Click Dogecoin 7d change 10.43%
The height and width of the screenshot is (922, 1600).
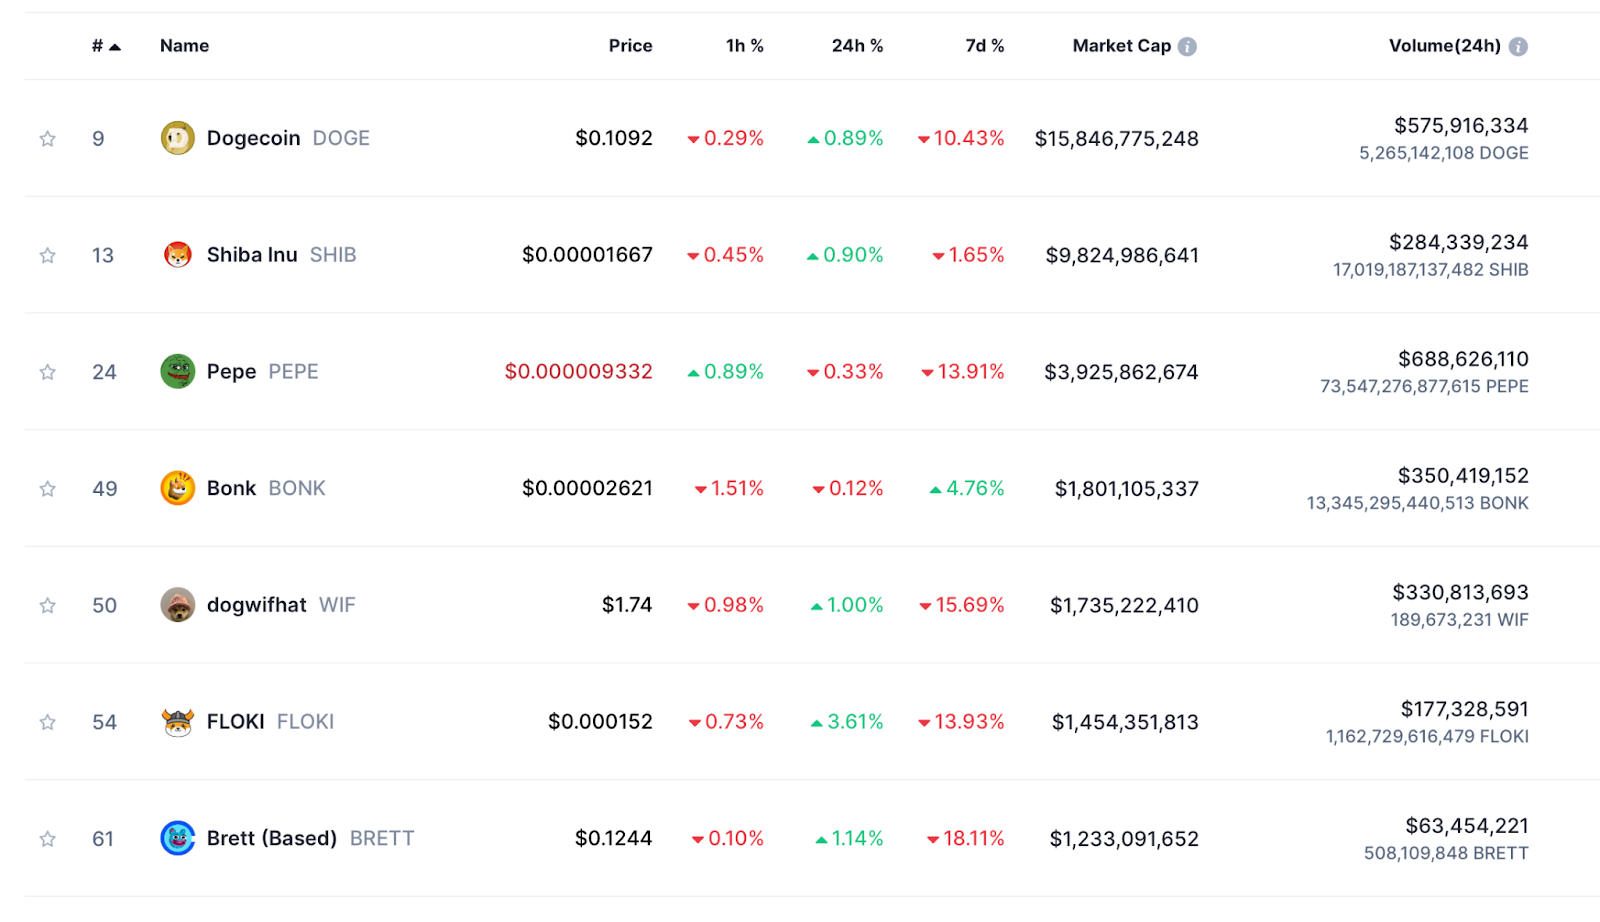[961, 138]
